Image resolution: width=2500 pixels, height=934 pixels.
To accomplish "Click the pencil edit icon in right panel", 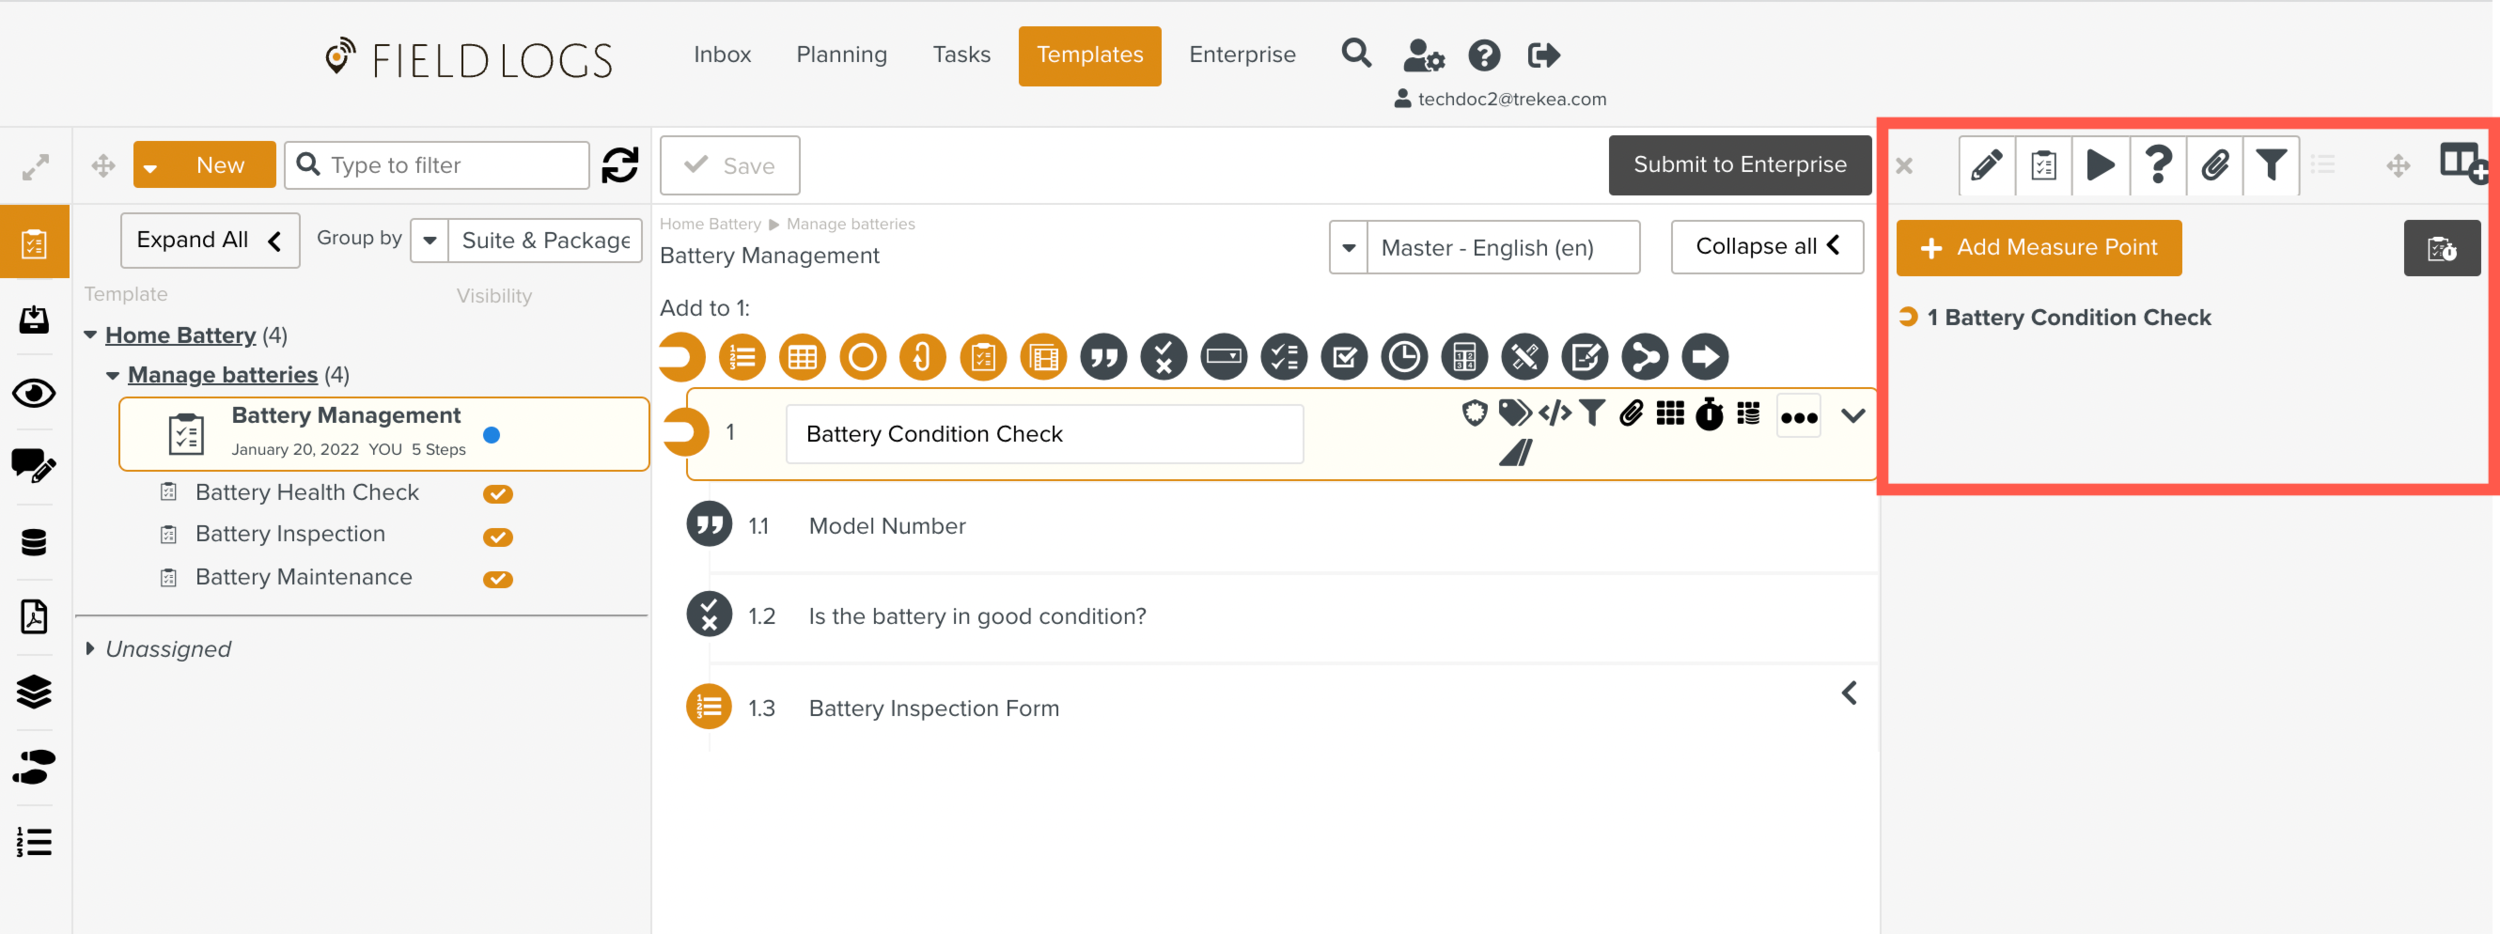I will [1986, 165].
